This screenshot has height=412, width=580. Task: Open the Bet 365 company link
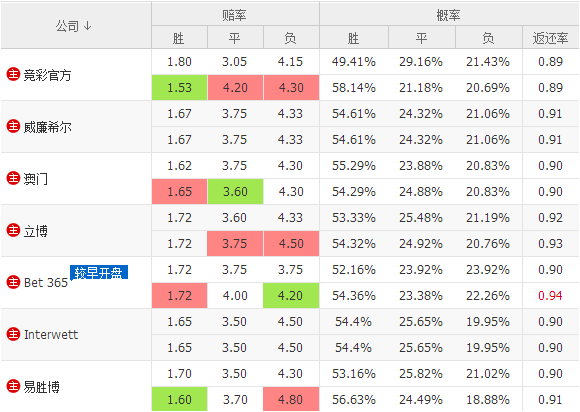(x=46, y=283)
